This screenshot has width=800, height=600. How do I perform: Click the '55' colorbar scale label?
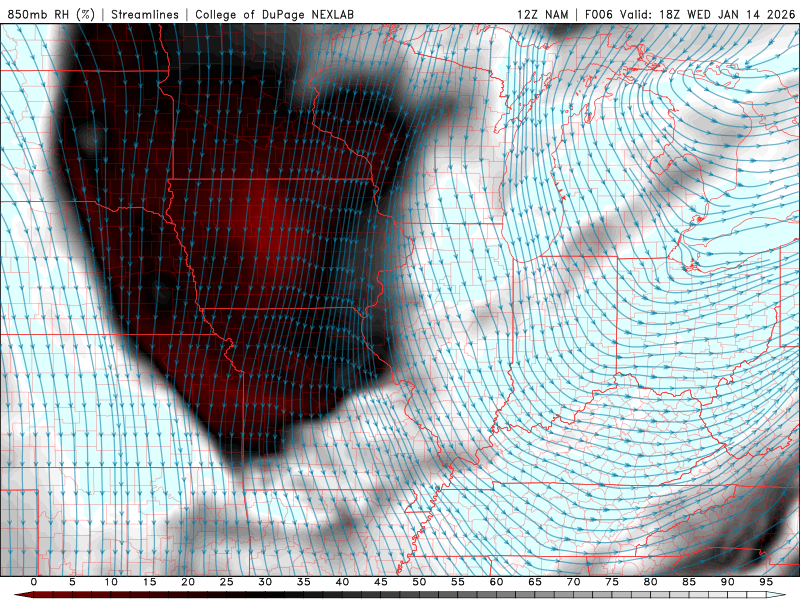coord(458,582)
